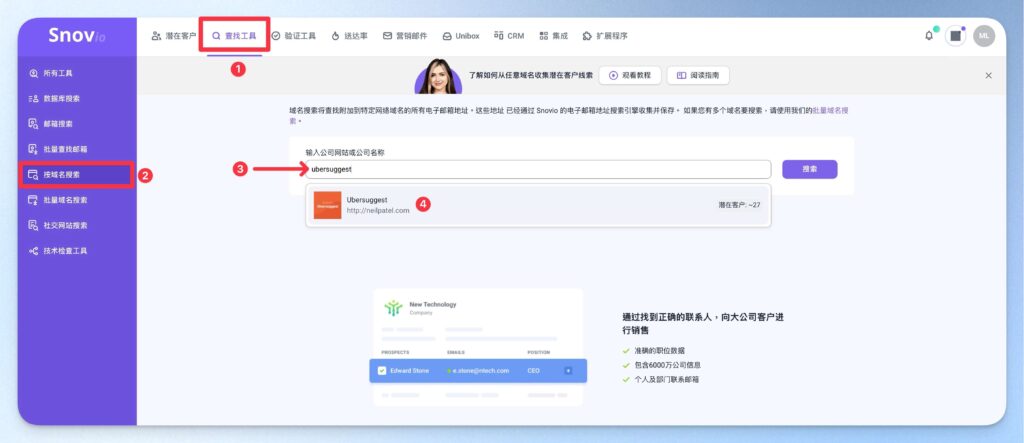The image size is (1024, 443).
Task: Open the 扩展程序 tab
Action: coord(605,36)
